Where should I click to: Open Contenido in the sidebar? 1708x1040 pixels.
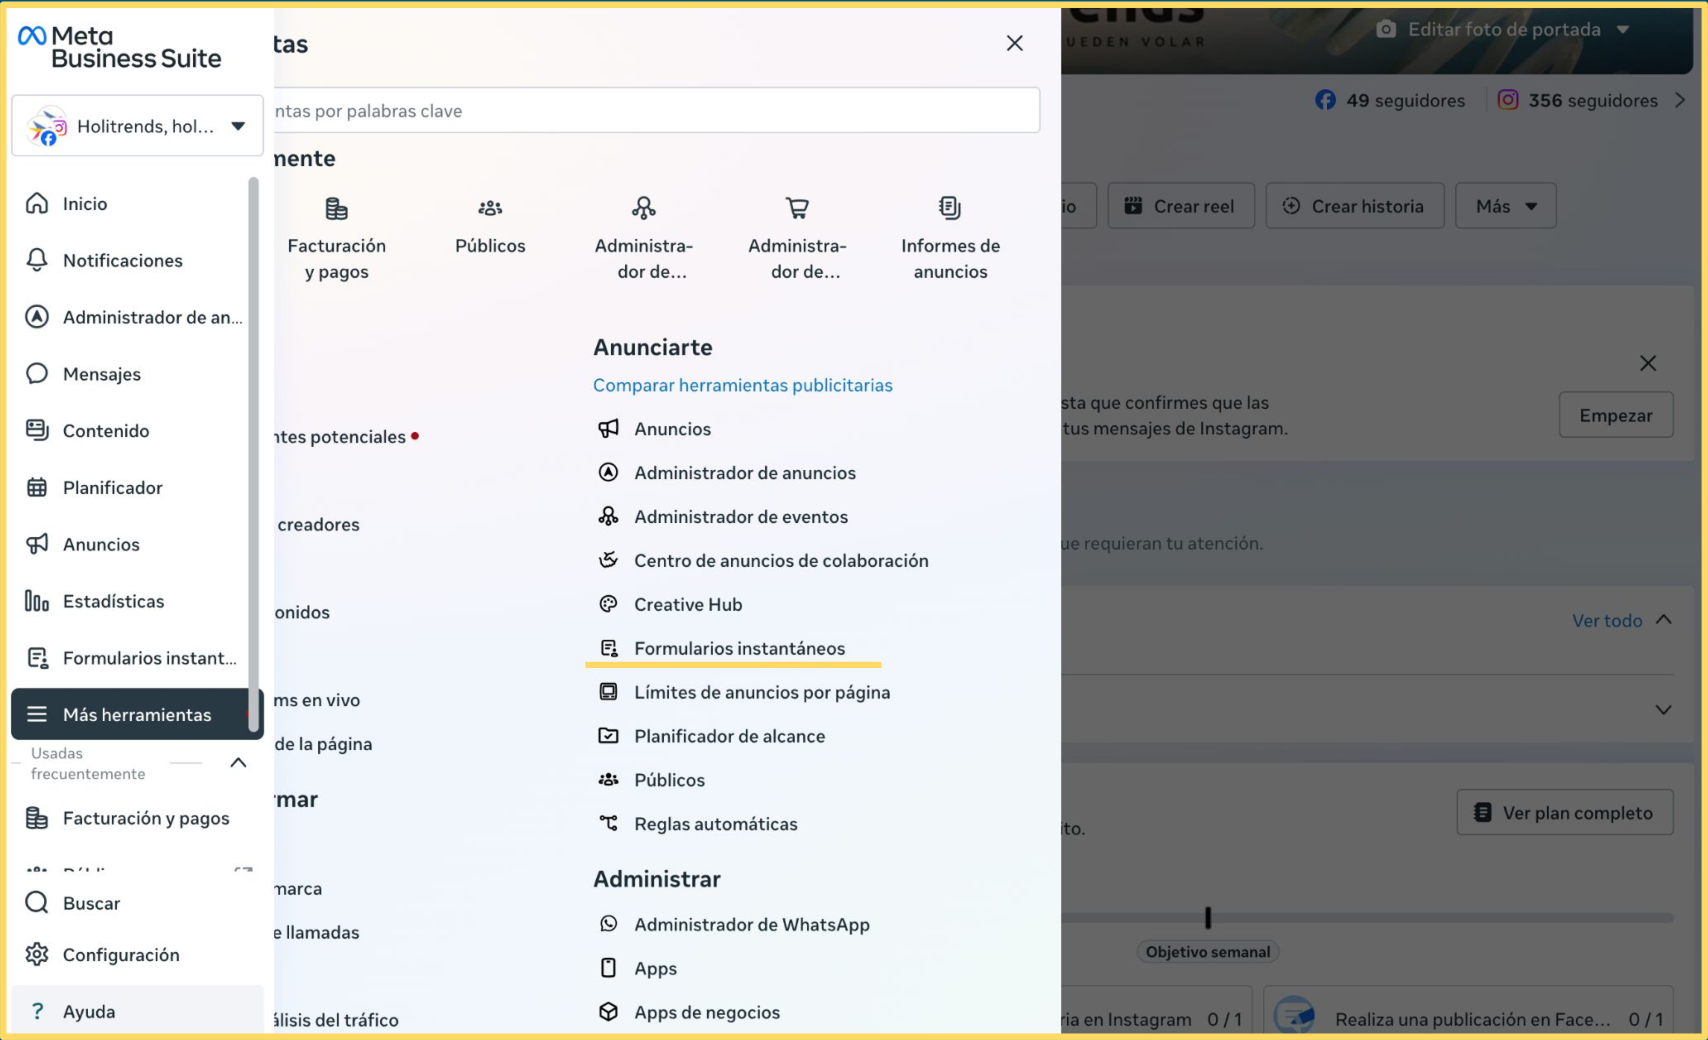(x=106, y=431)
